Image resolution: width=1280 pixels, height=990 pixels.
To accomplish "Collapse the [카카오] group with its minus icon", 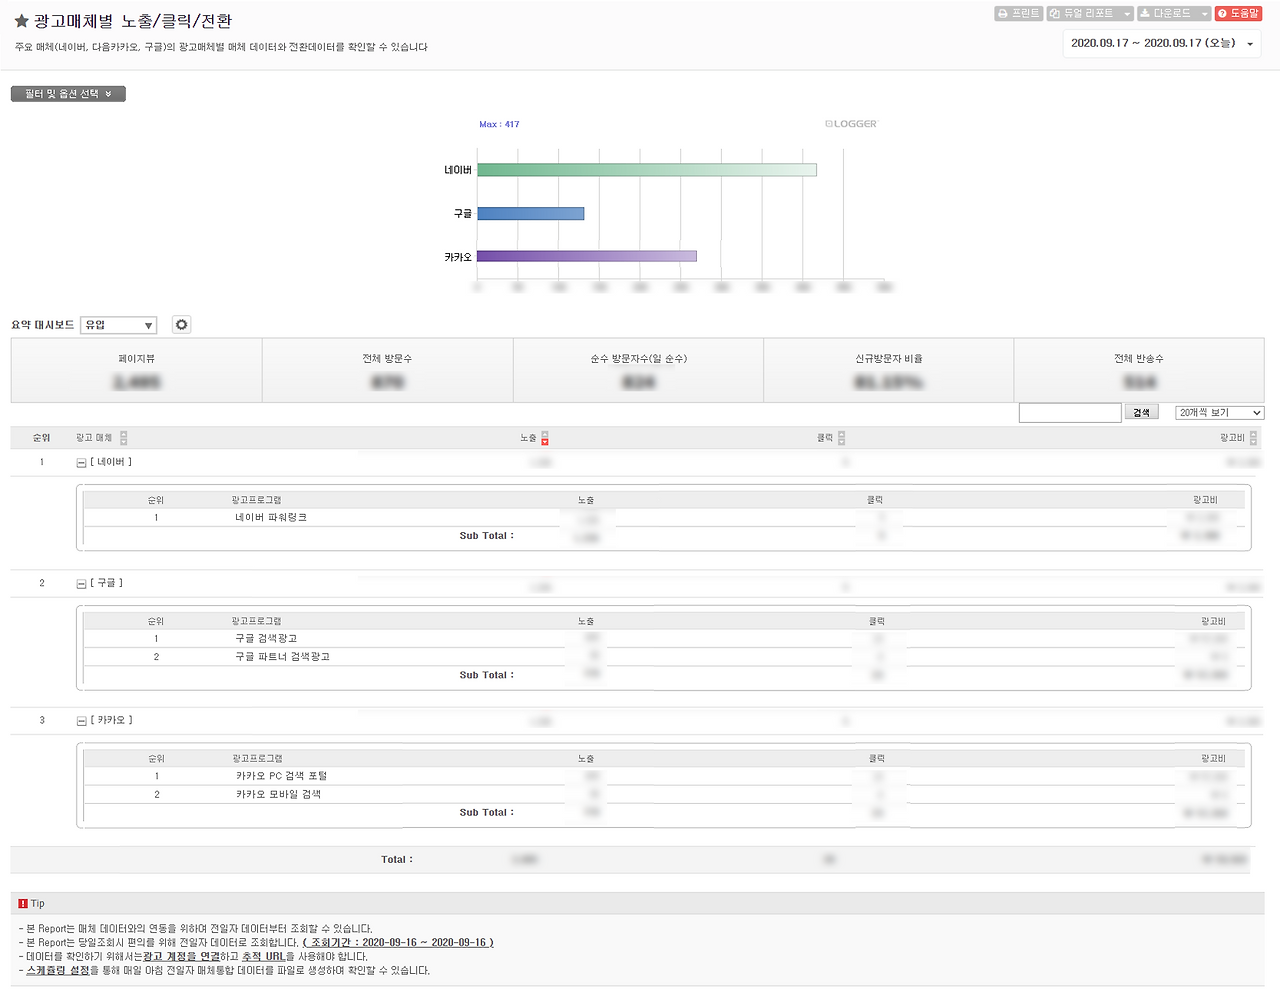I will pos(80,720).
